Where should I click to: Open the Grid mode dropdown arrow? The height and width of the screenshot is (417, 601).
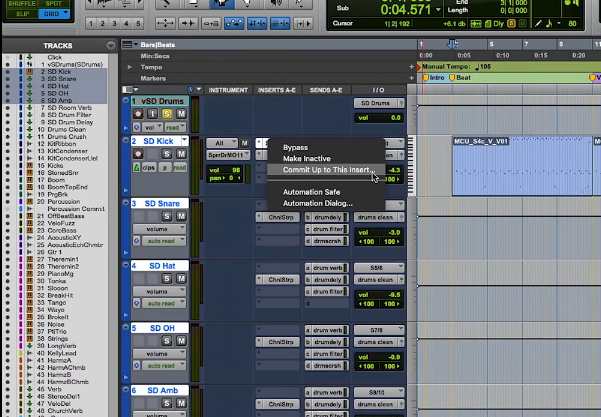click(66, 13)
